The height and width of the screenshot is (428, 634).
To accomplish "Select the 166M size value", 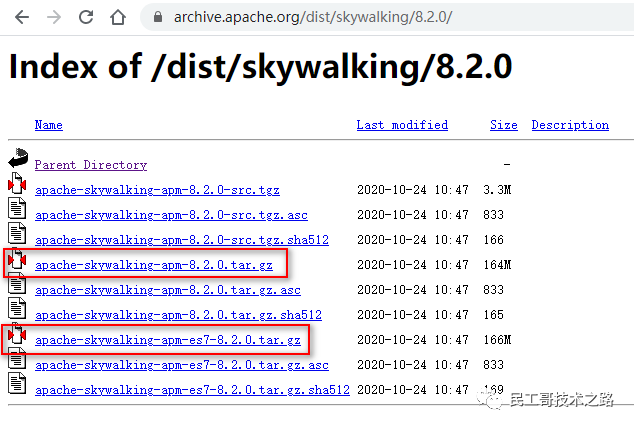I will pos(497,340).
